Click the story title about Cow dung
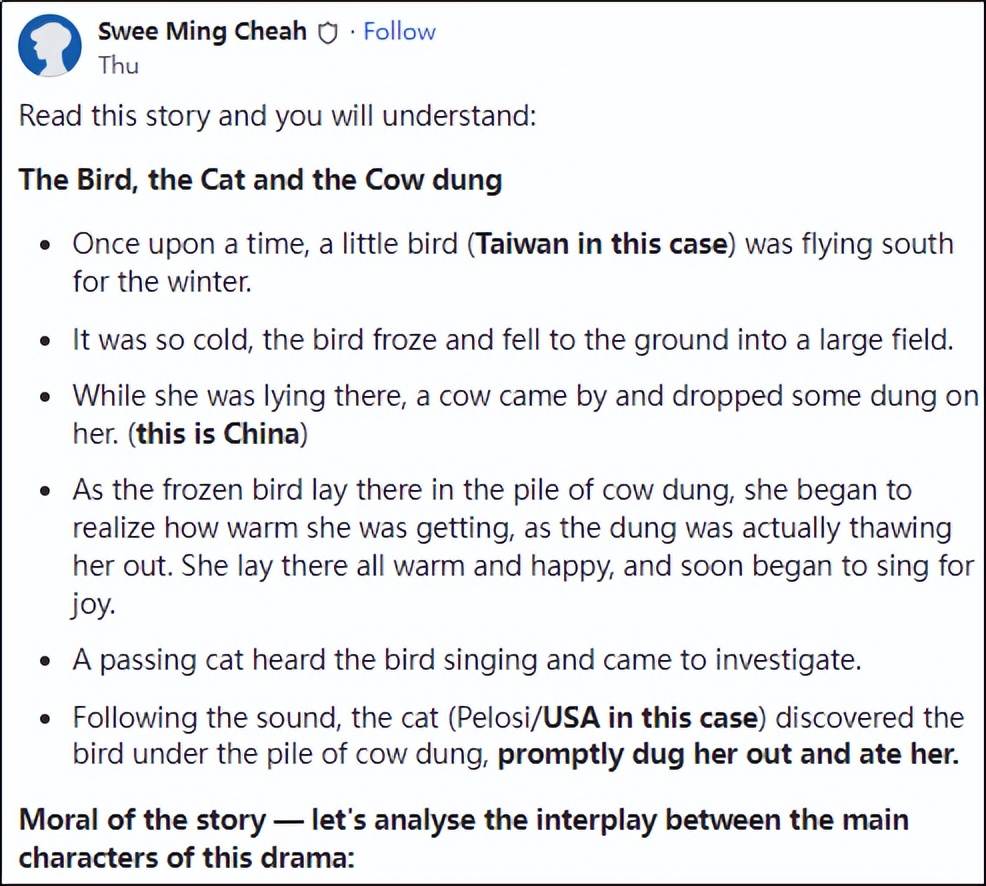The height and width of the screenshot is (886, 986). click(260, 180)
